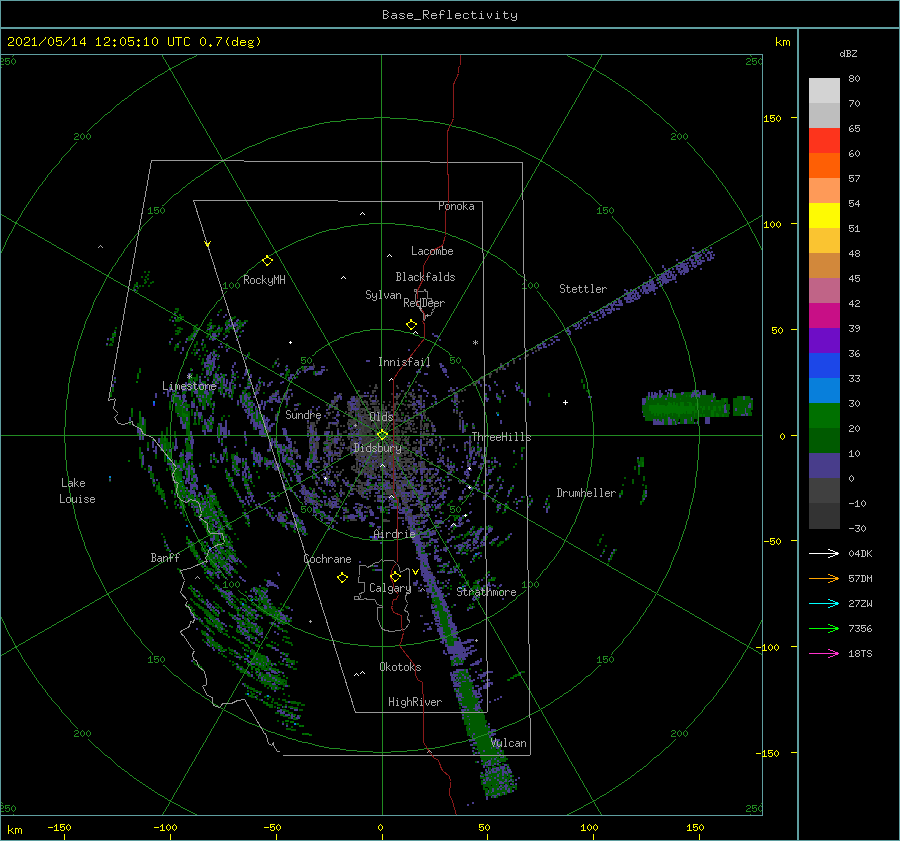Screen dimensions: 900x841
Task: Click the Lacombe label
Action: click(432, 251)
